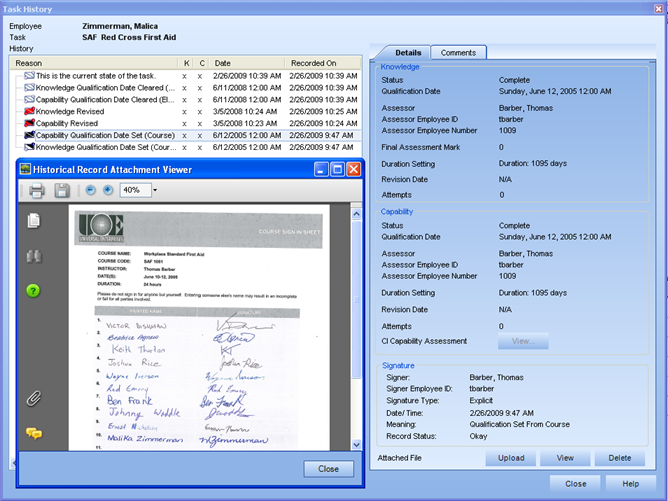Click envelope icon of current state row

coord(29,76)
